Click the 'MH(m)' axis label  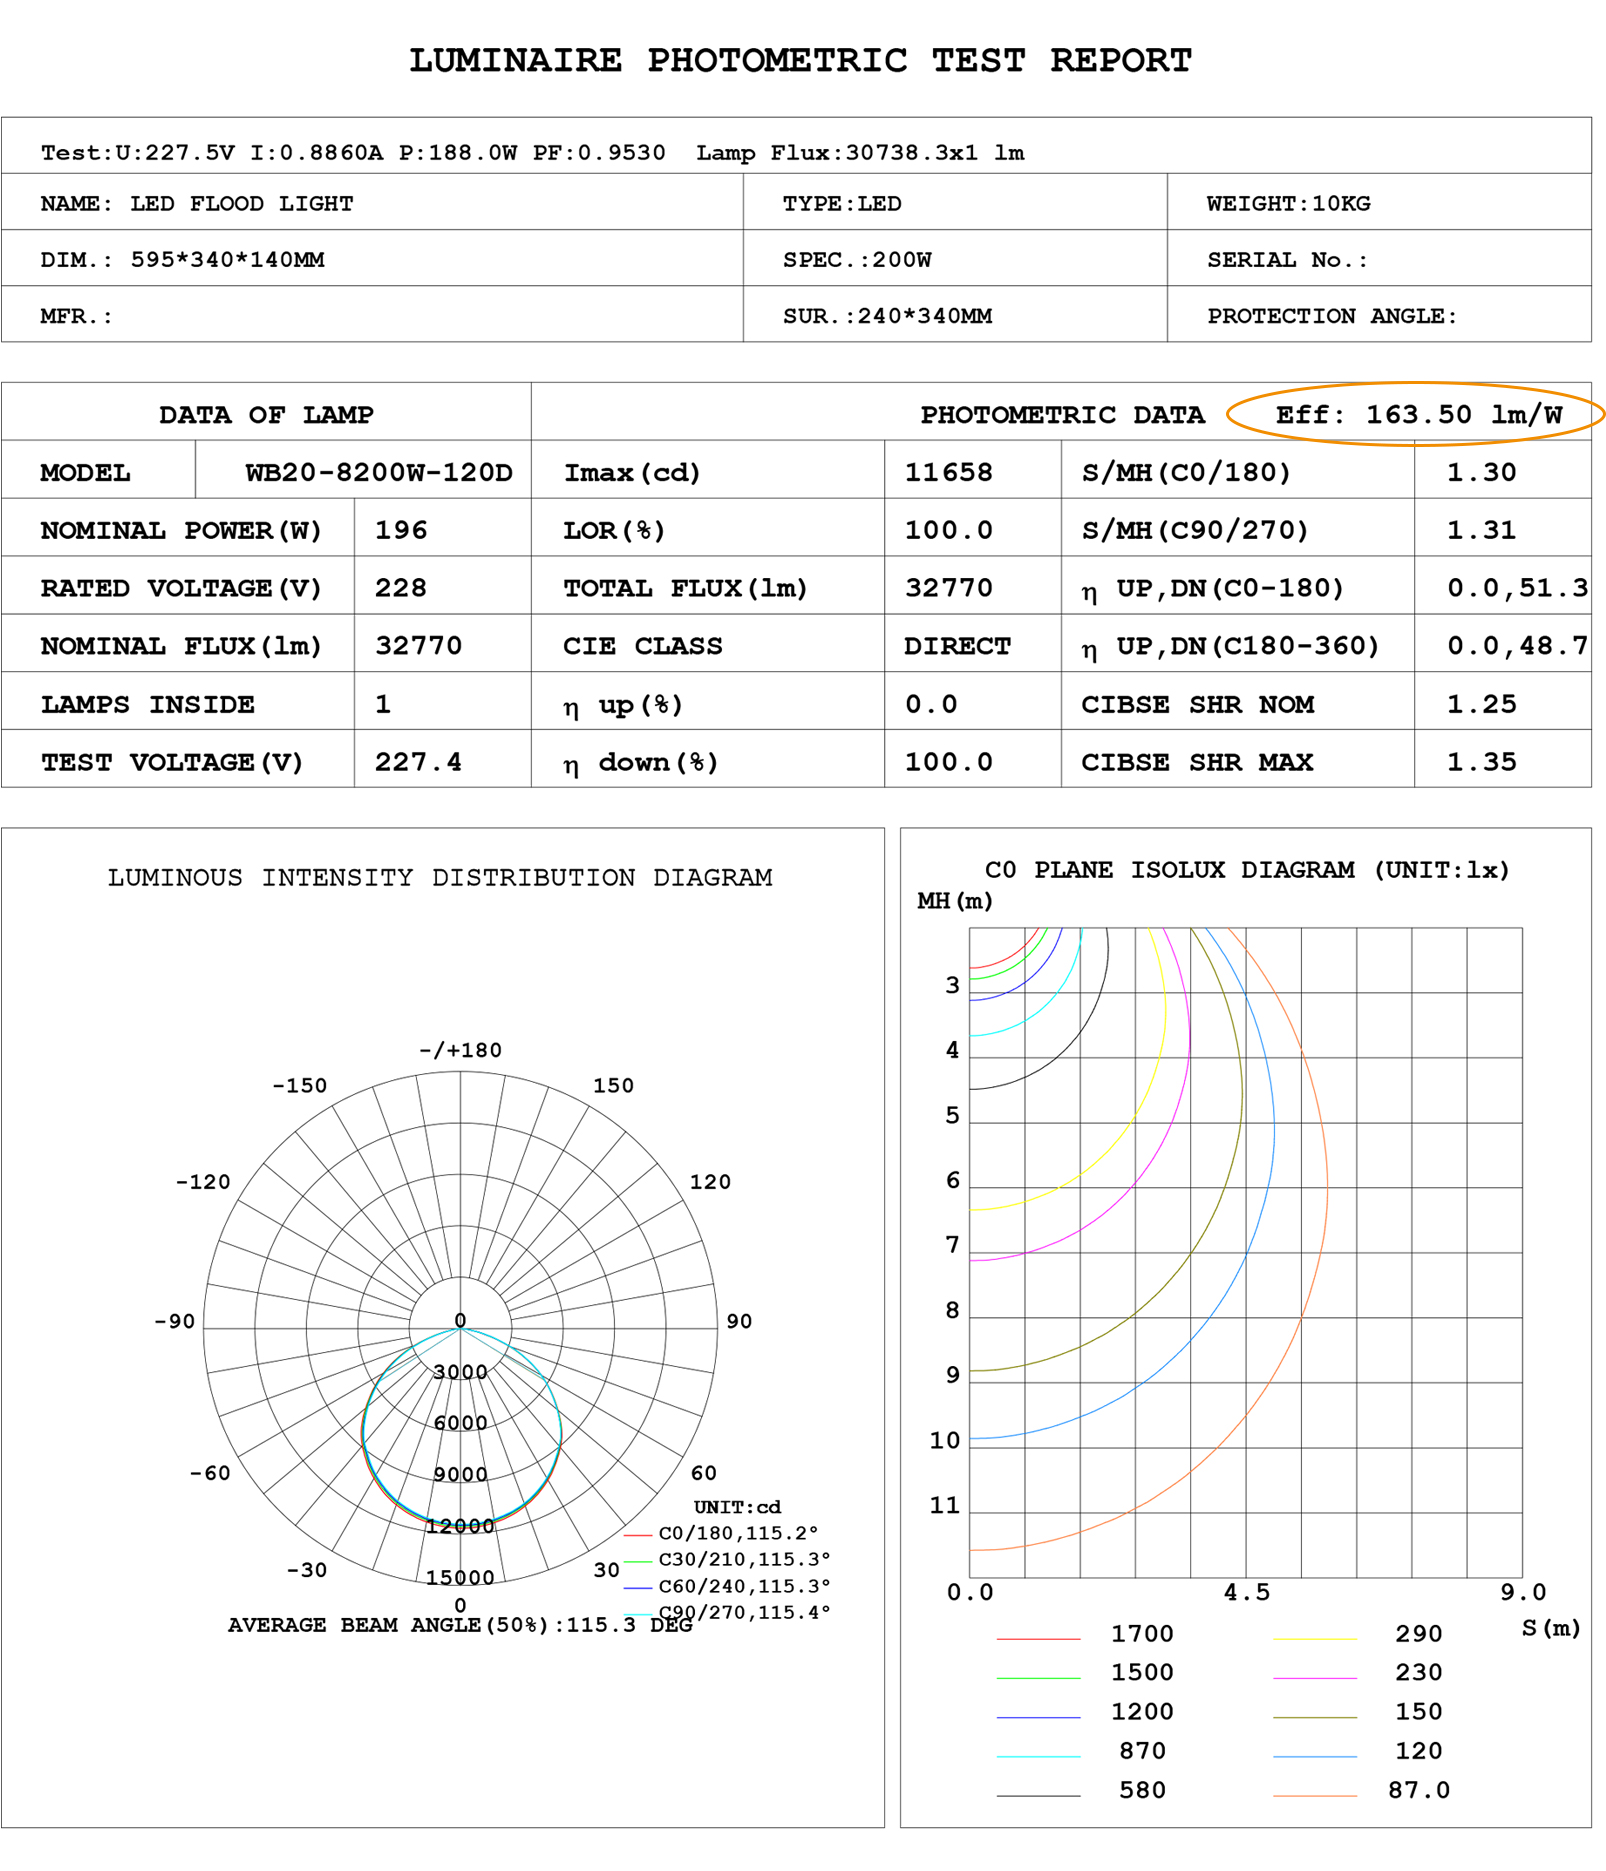click(955, 901)
